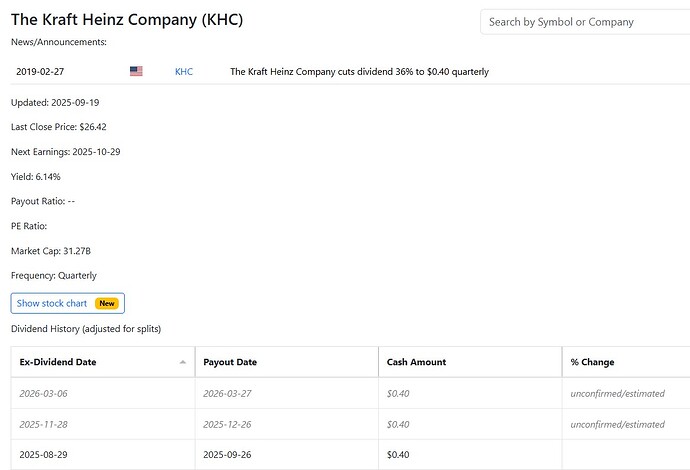This screenshot has width=690, height=470.
Task: Click unconfirmed/estimated in the 2025-11-28 row
Action: pos(617,425)
